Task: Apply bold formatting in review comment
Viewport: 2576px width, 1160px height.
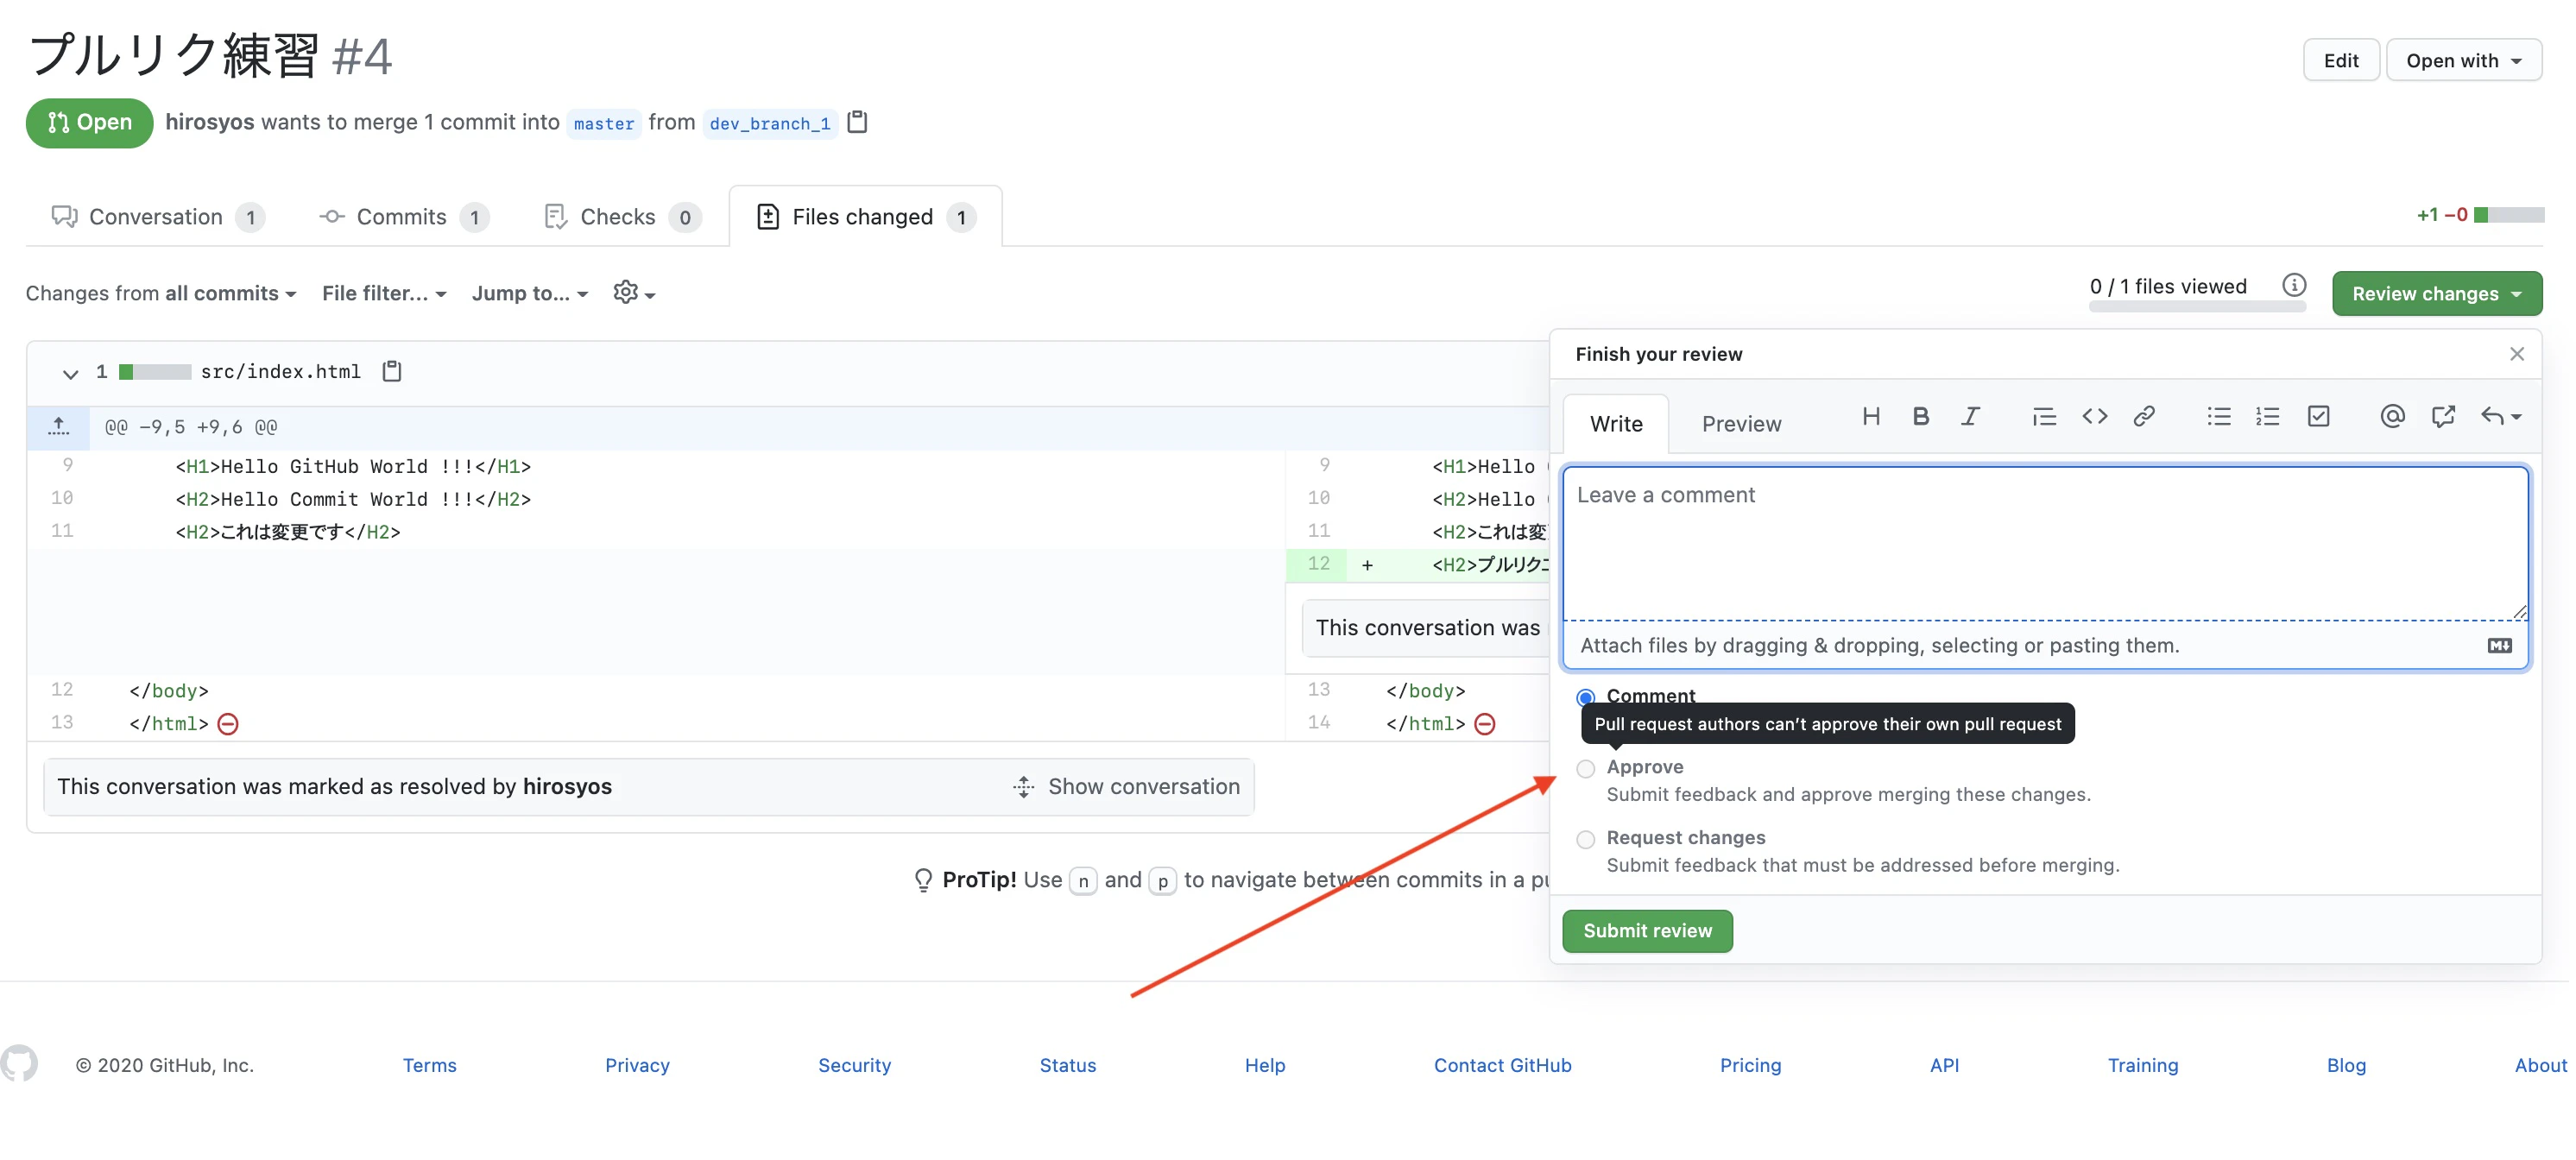Action: 1920,417
